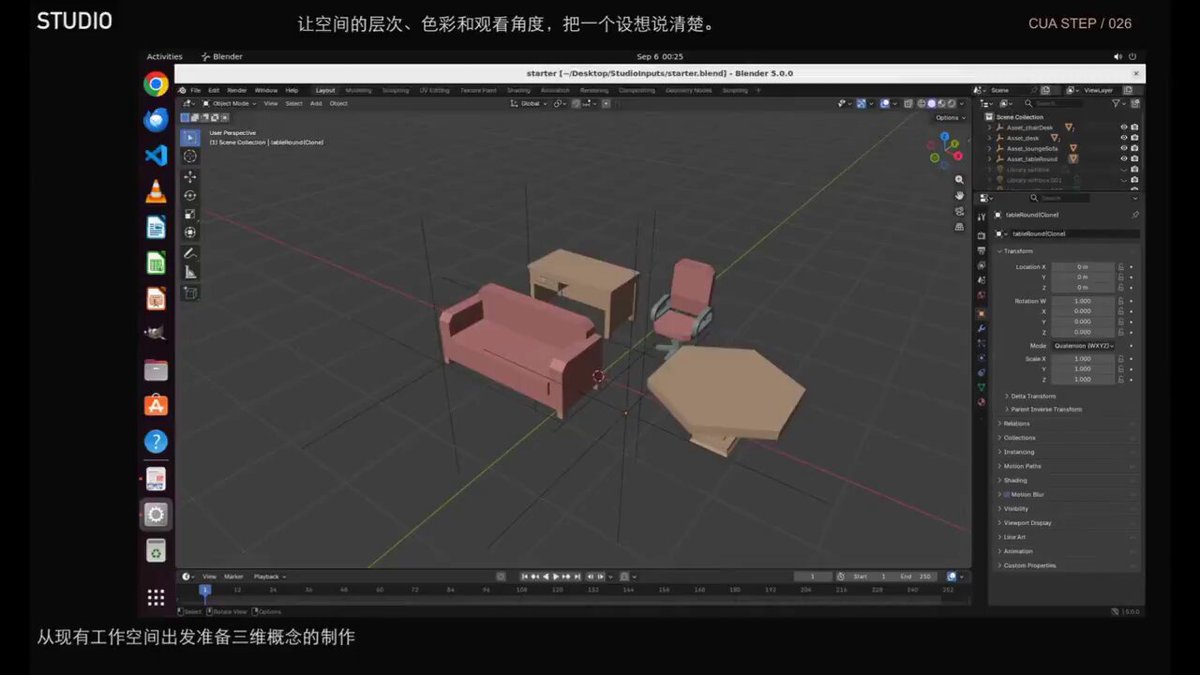Screen dimensions: 1200x675
Task: Click Activities in the top bar
Action: point(165,57)
